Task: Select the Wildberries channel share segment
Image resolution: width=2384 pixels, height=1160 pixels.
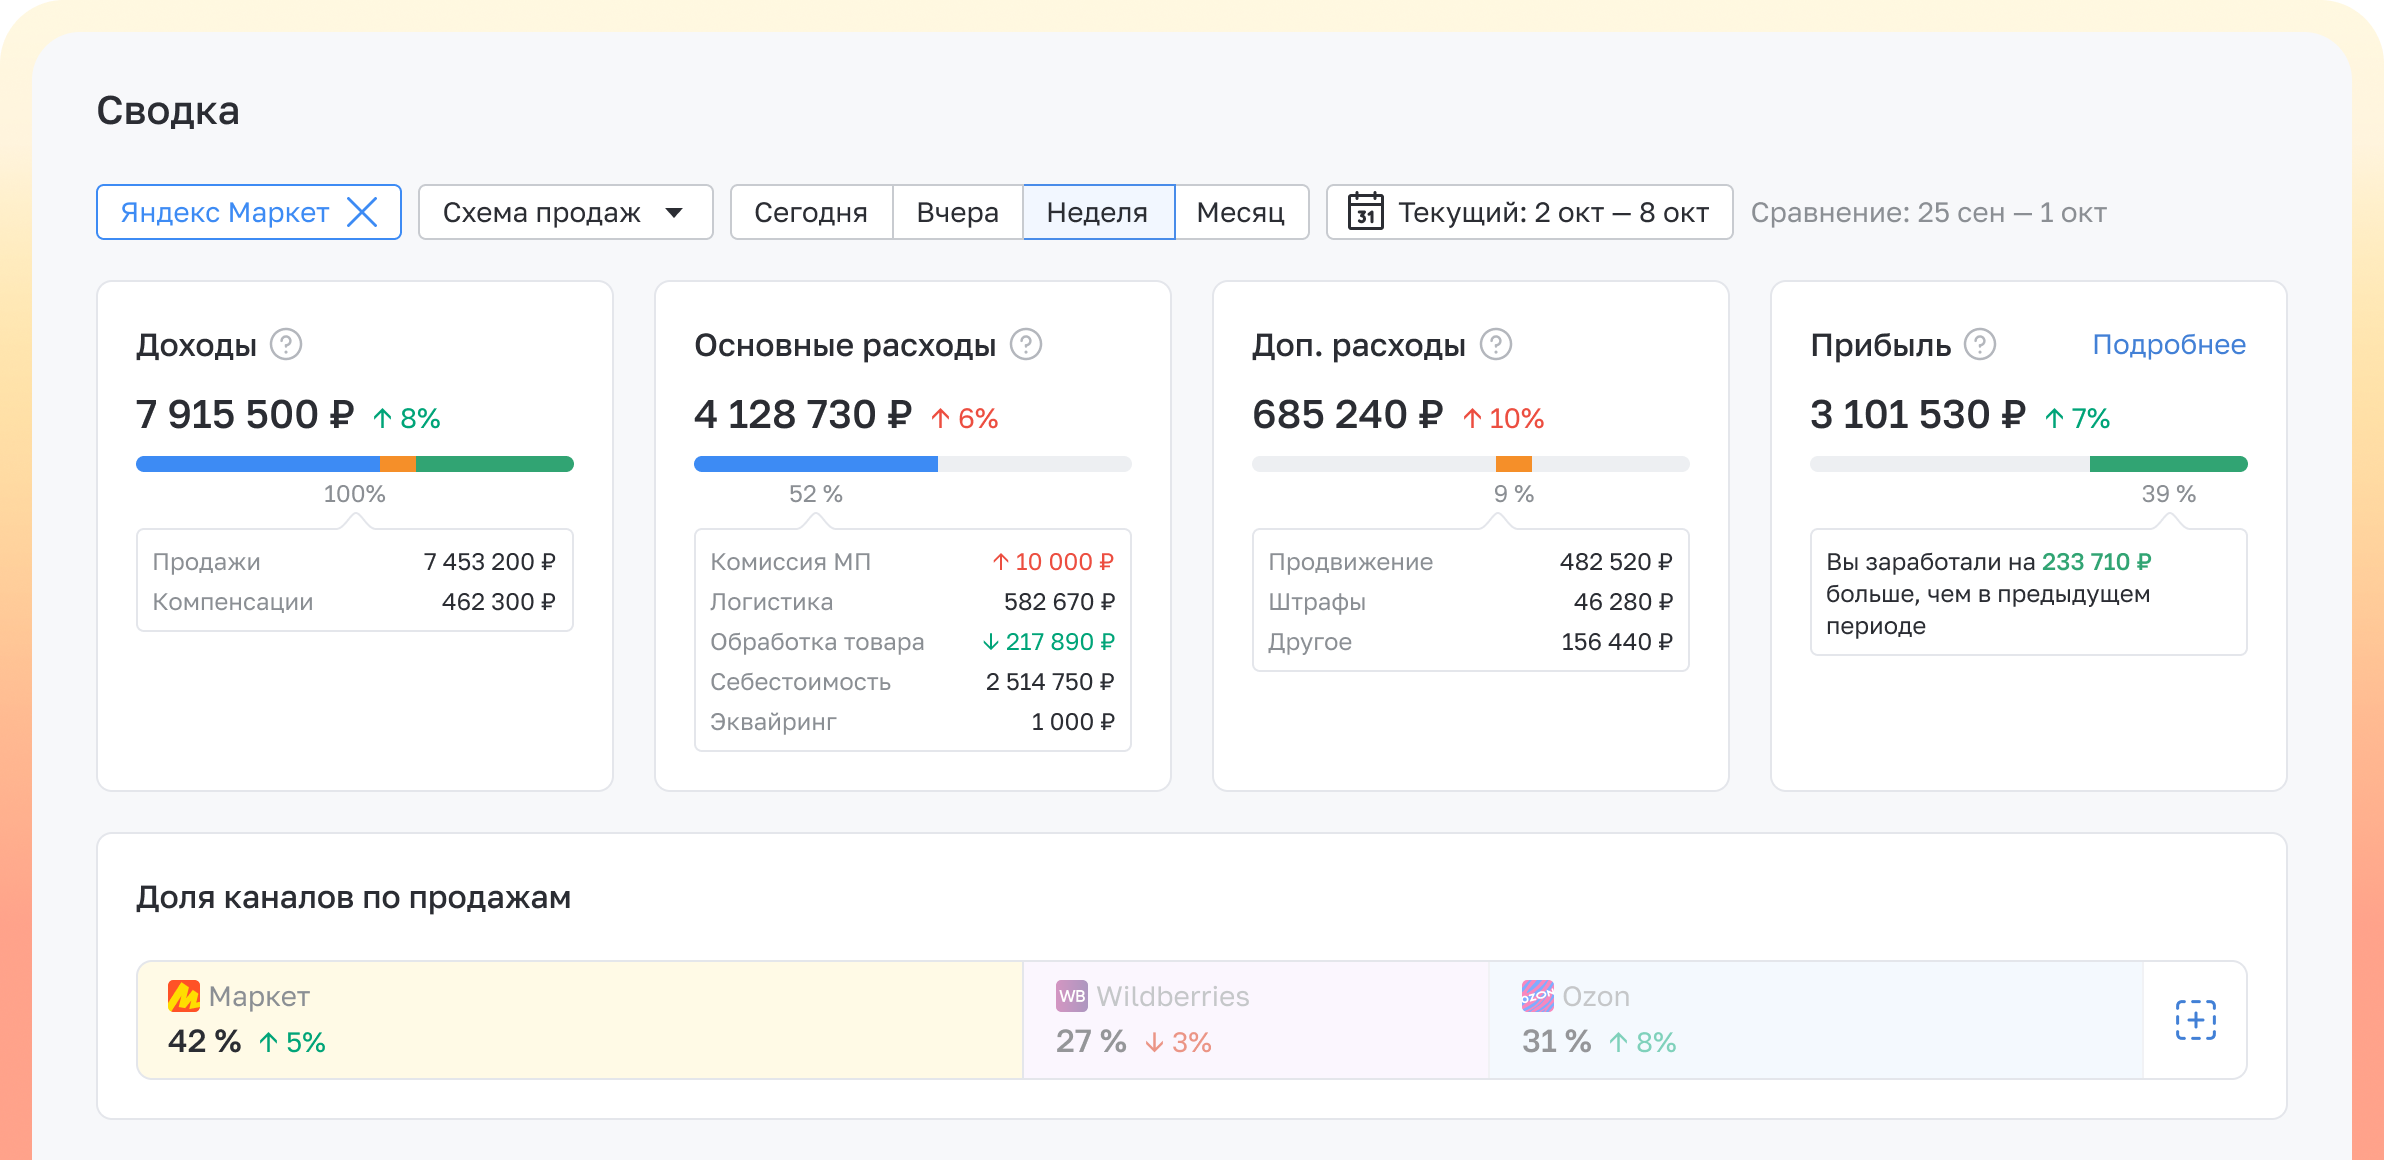Action: [x=1255, y=1020]
